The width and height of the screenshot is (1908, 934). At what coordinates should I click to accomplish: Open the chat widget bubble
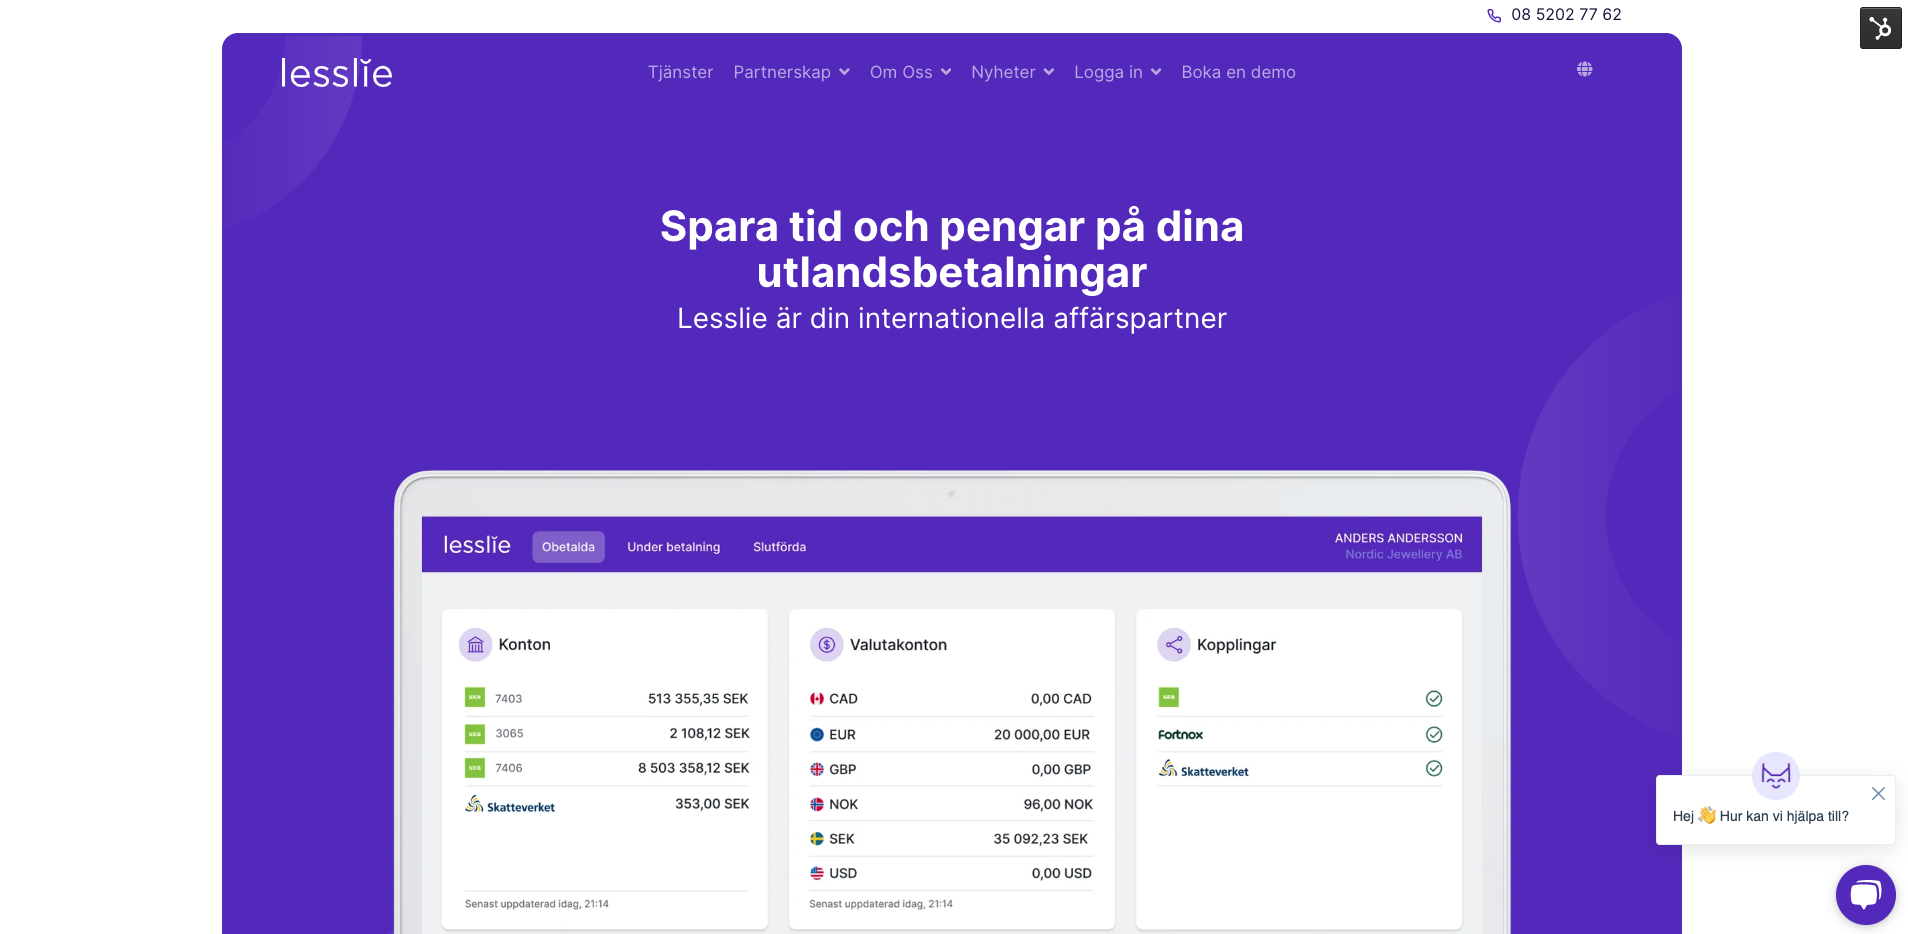1865,894
